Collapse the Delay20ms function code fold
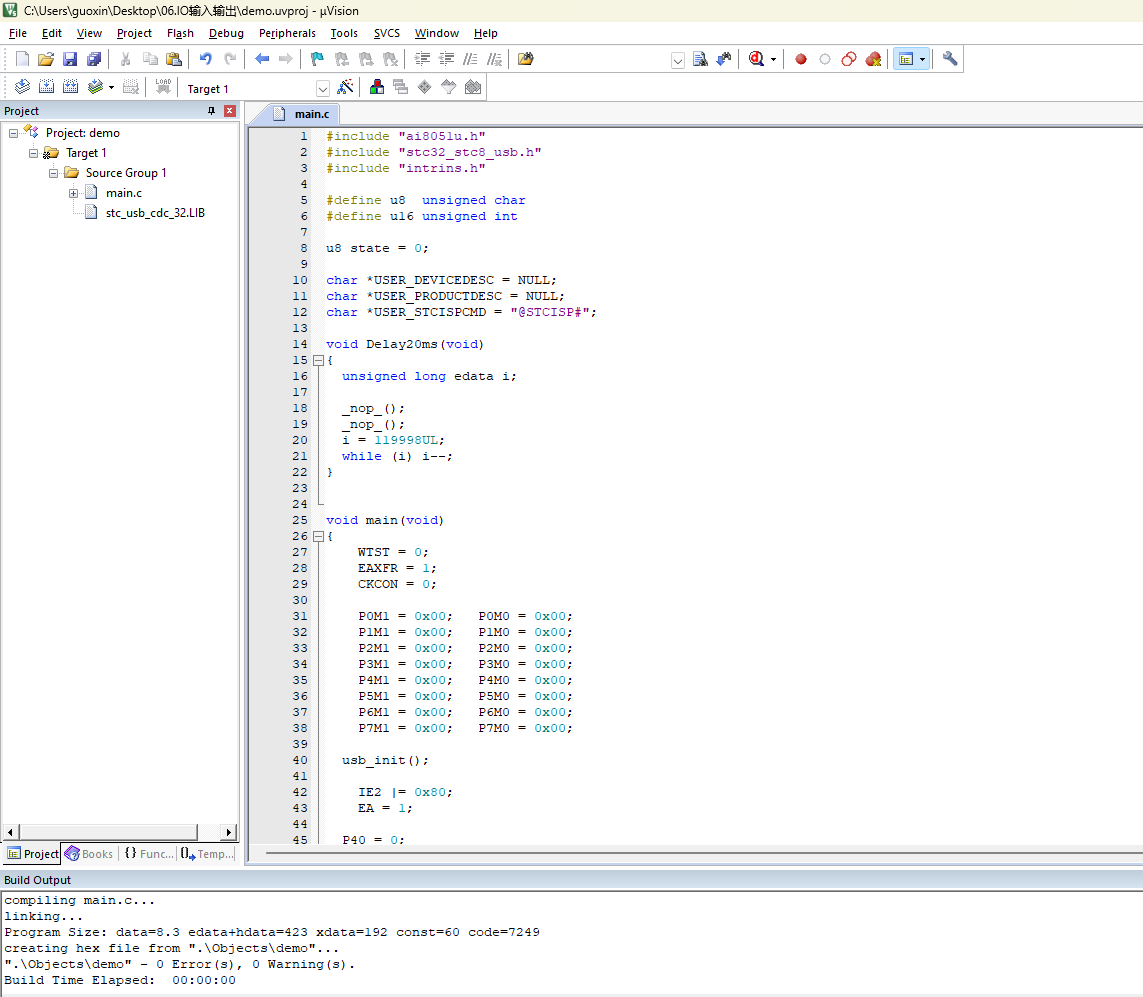 [x=318, y=360]
